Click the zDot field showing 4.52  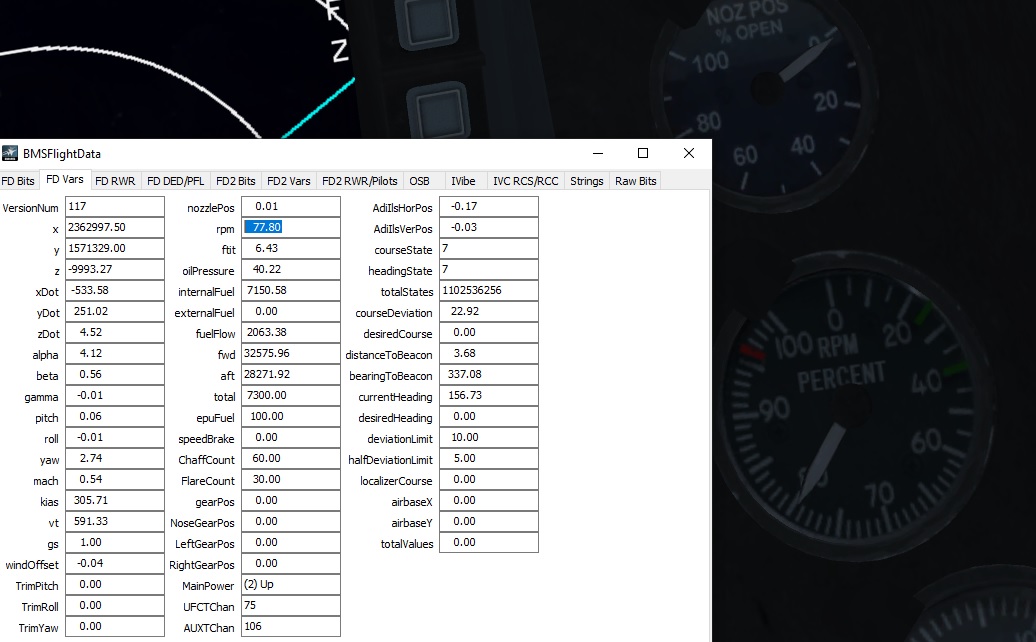[115, 332]
